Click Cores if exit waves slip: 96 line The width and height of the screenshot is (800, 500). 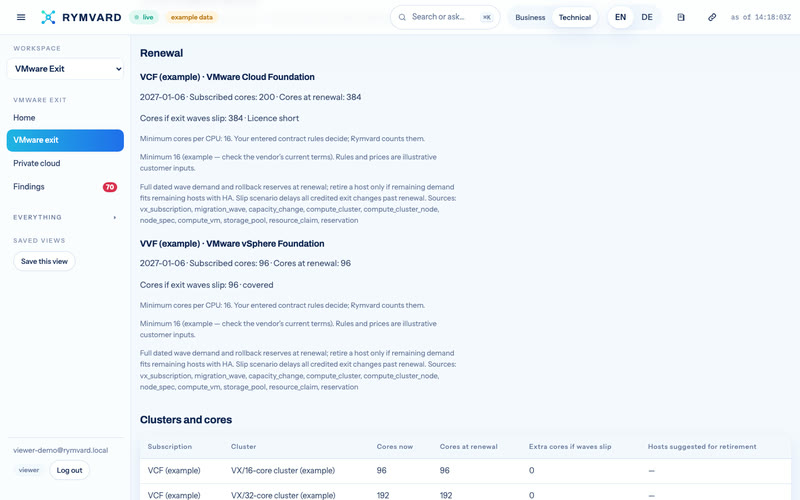(x=207, y=285)
